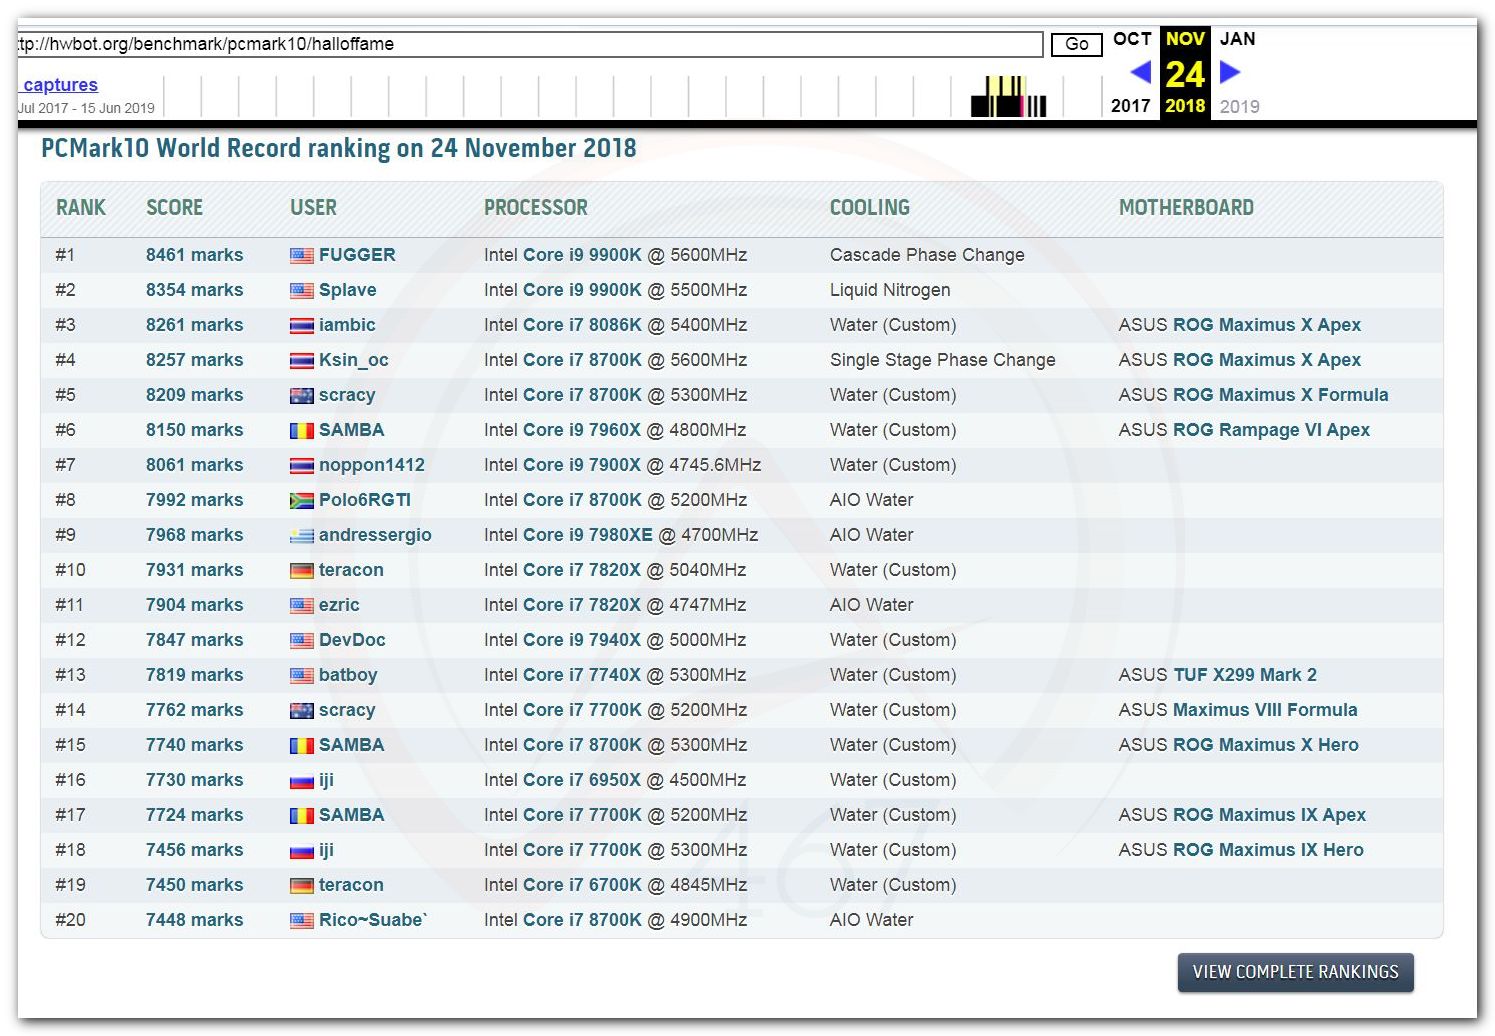The width and height of the screenshot is (1495, 1036).
Task: Click the Russian flag at rank #16
Action: pos(301,781)
